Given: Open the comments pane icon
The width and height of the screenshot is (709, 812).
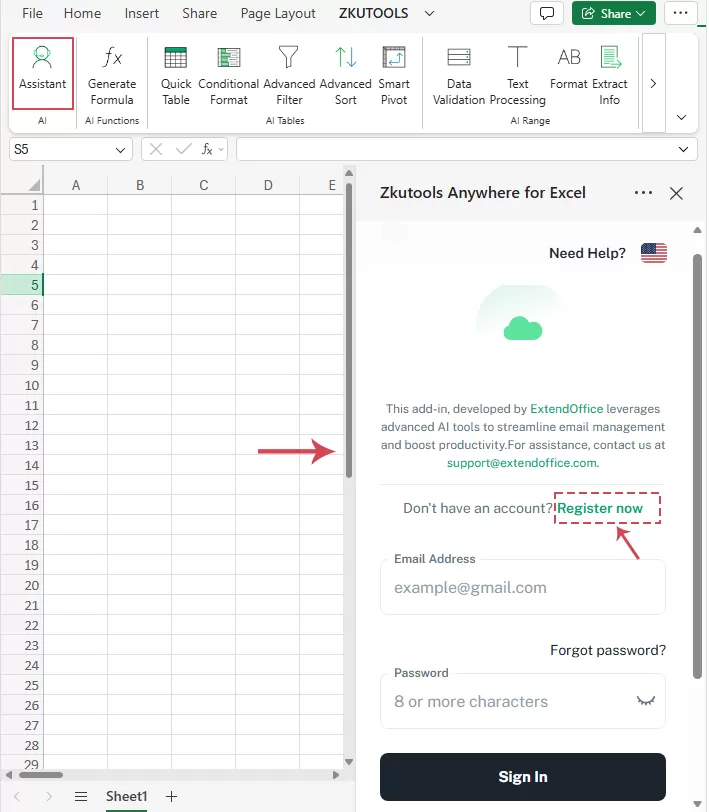Looking at the screenshot, I should [546, 13].
